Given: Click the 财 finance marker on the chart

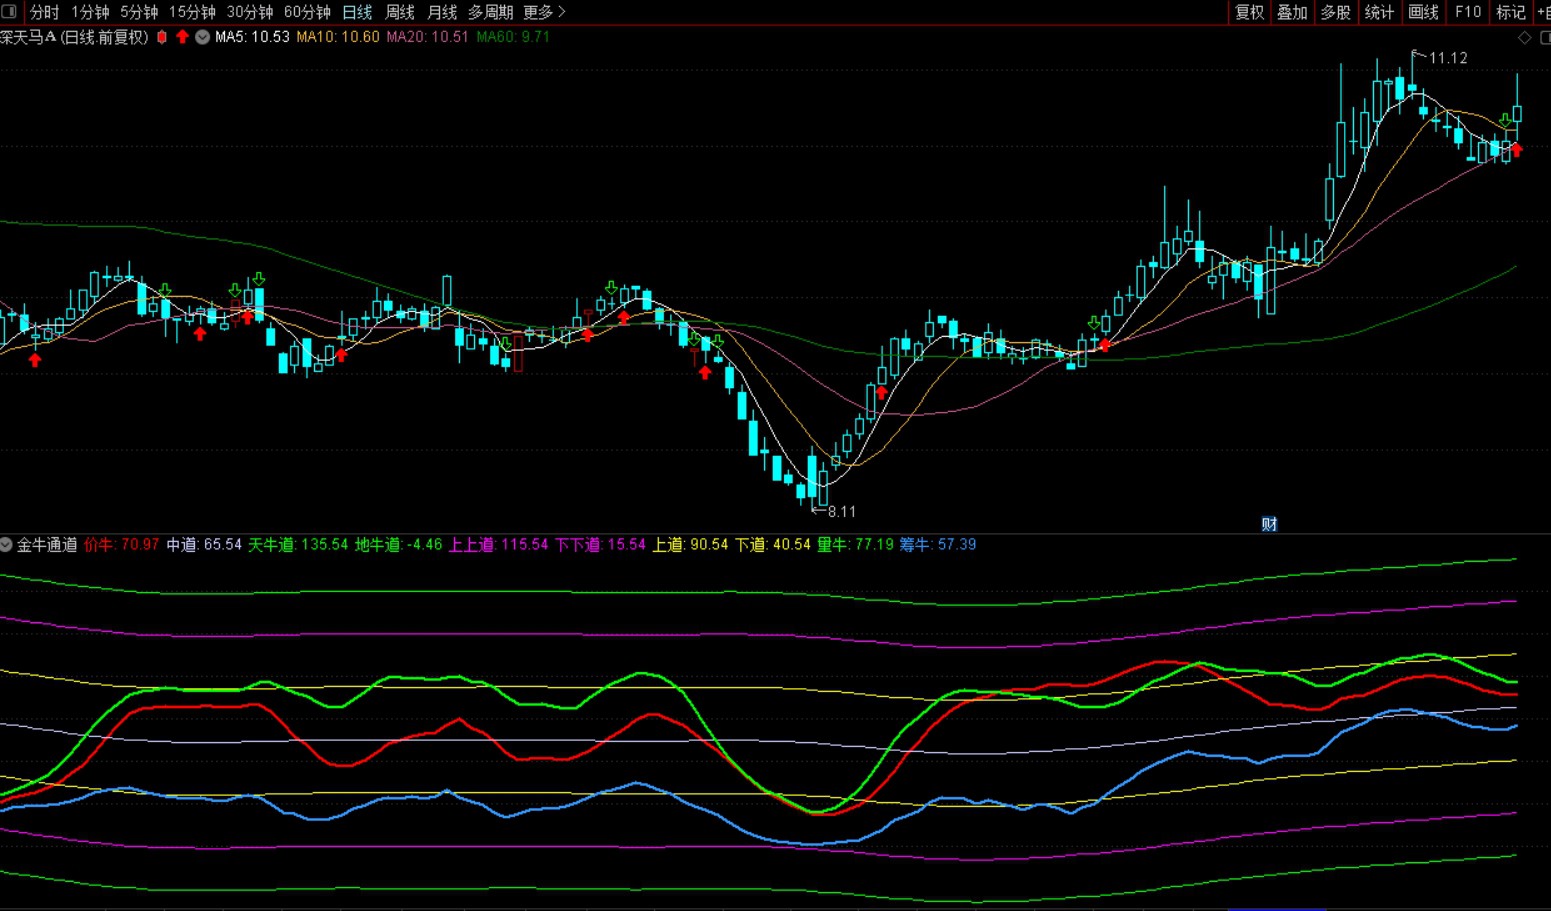Looking at the screenshot, I should pyautogui.click(x=1269, y=524).
